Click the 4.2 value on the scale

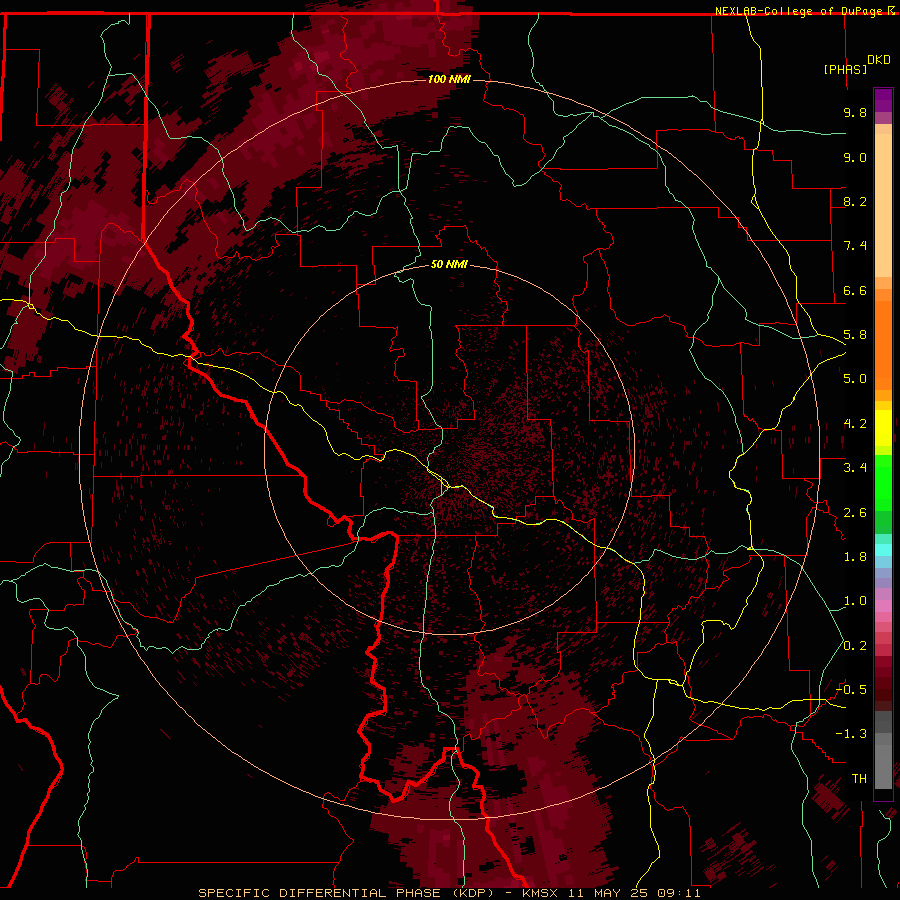pyautogui.click(x=855, y=424)
